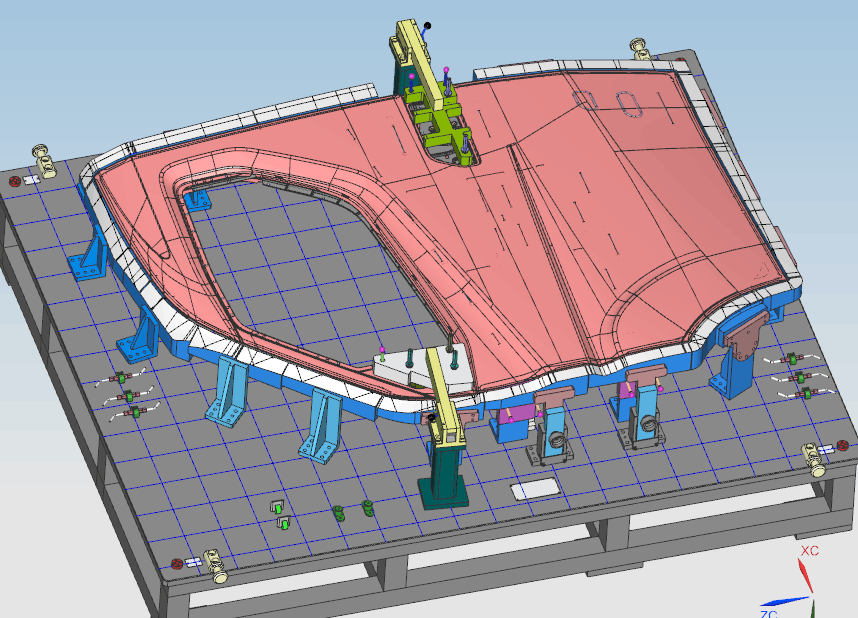Pick the dark teal pedestal of the lower clamp

[446, 473]
